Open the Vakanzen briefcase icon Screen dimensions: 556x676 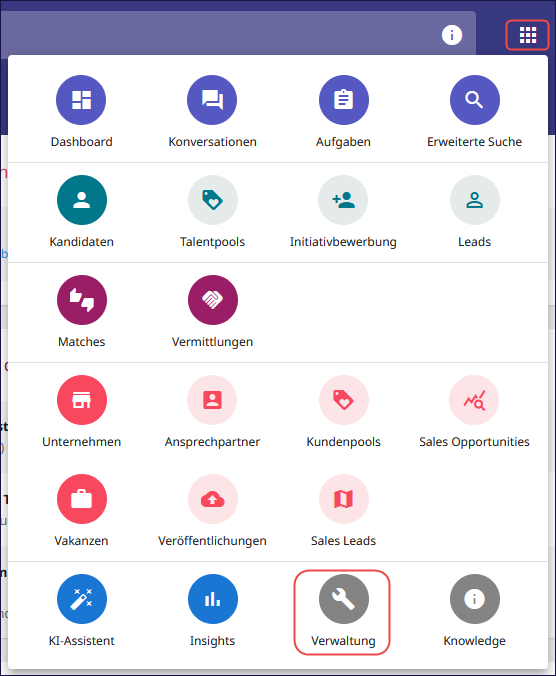(x=81, y=499)
